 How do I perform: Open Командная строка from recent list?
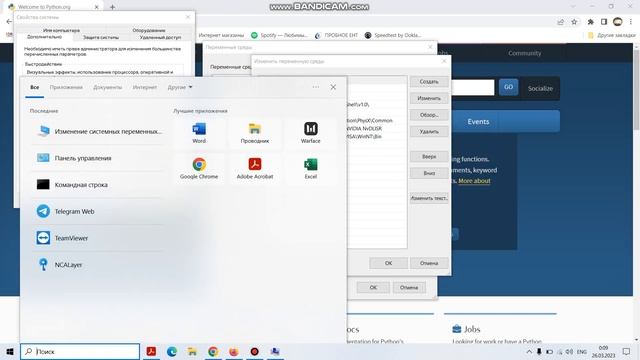99,184
